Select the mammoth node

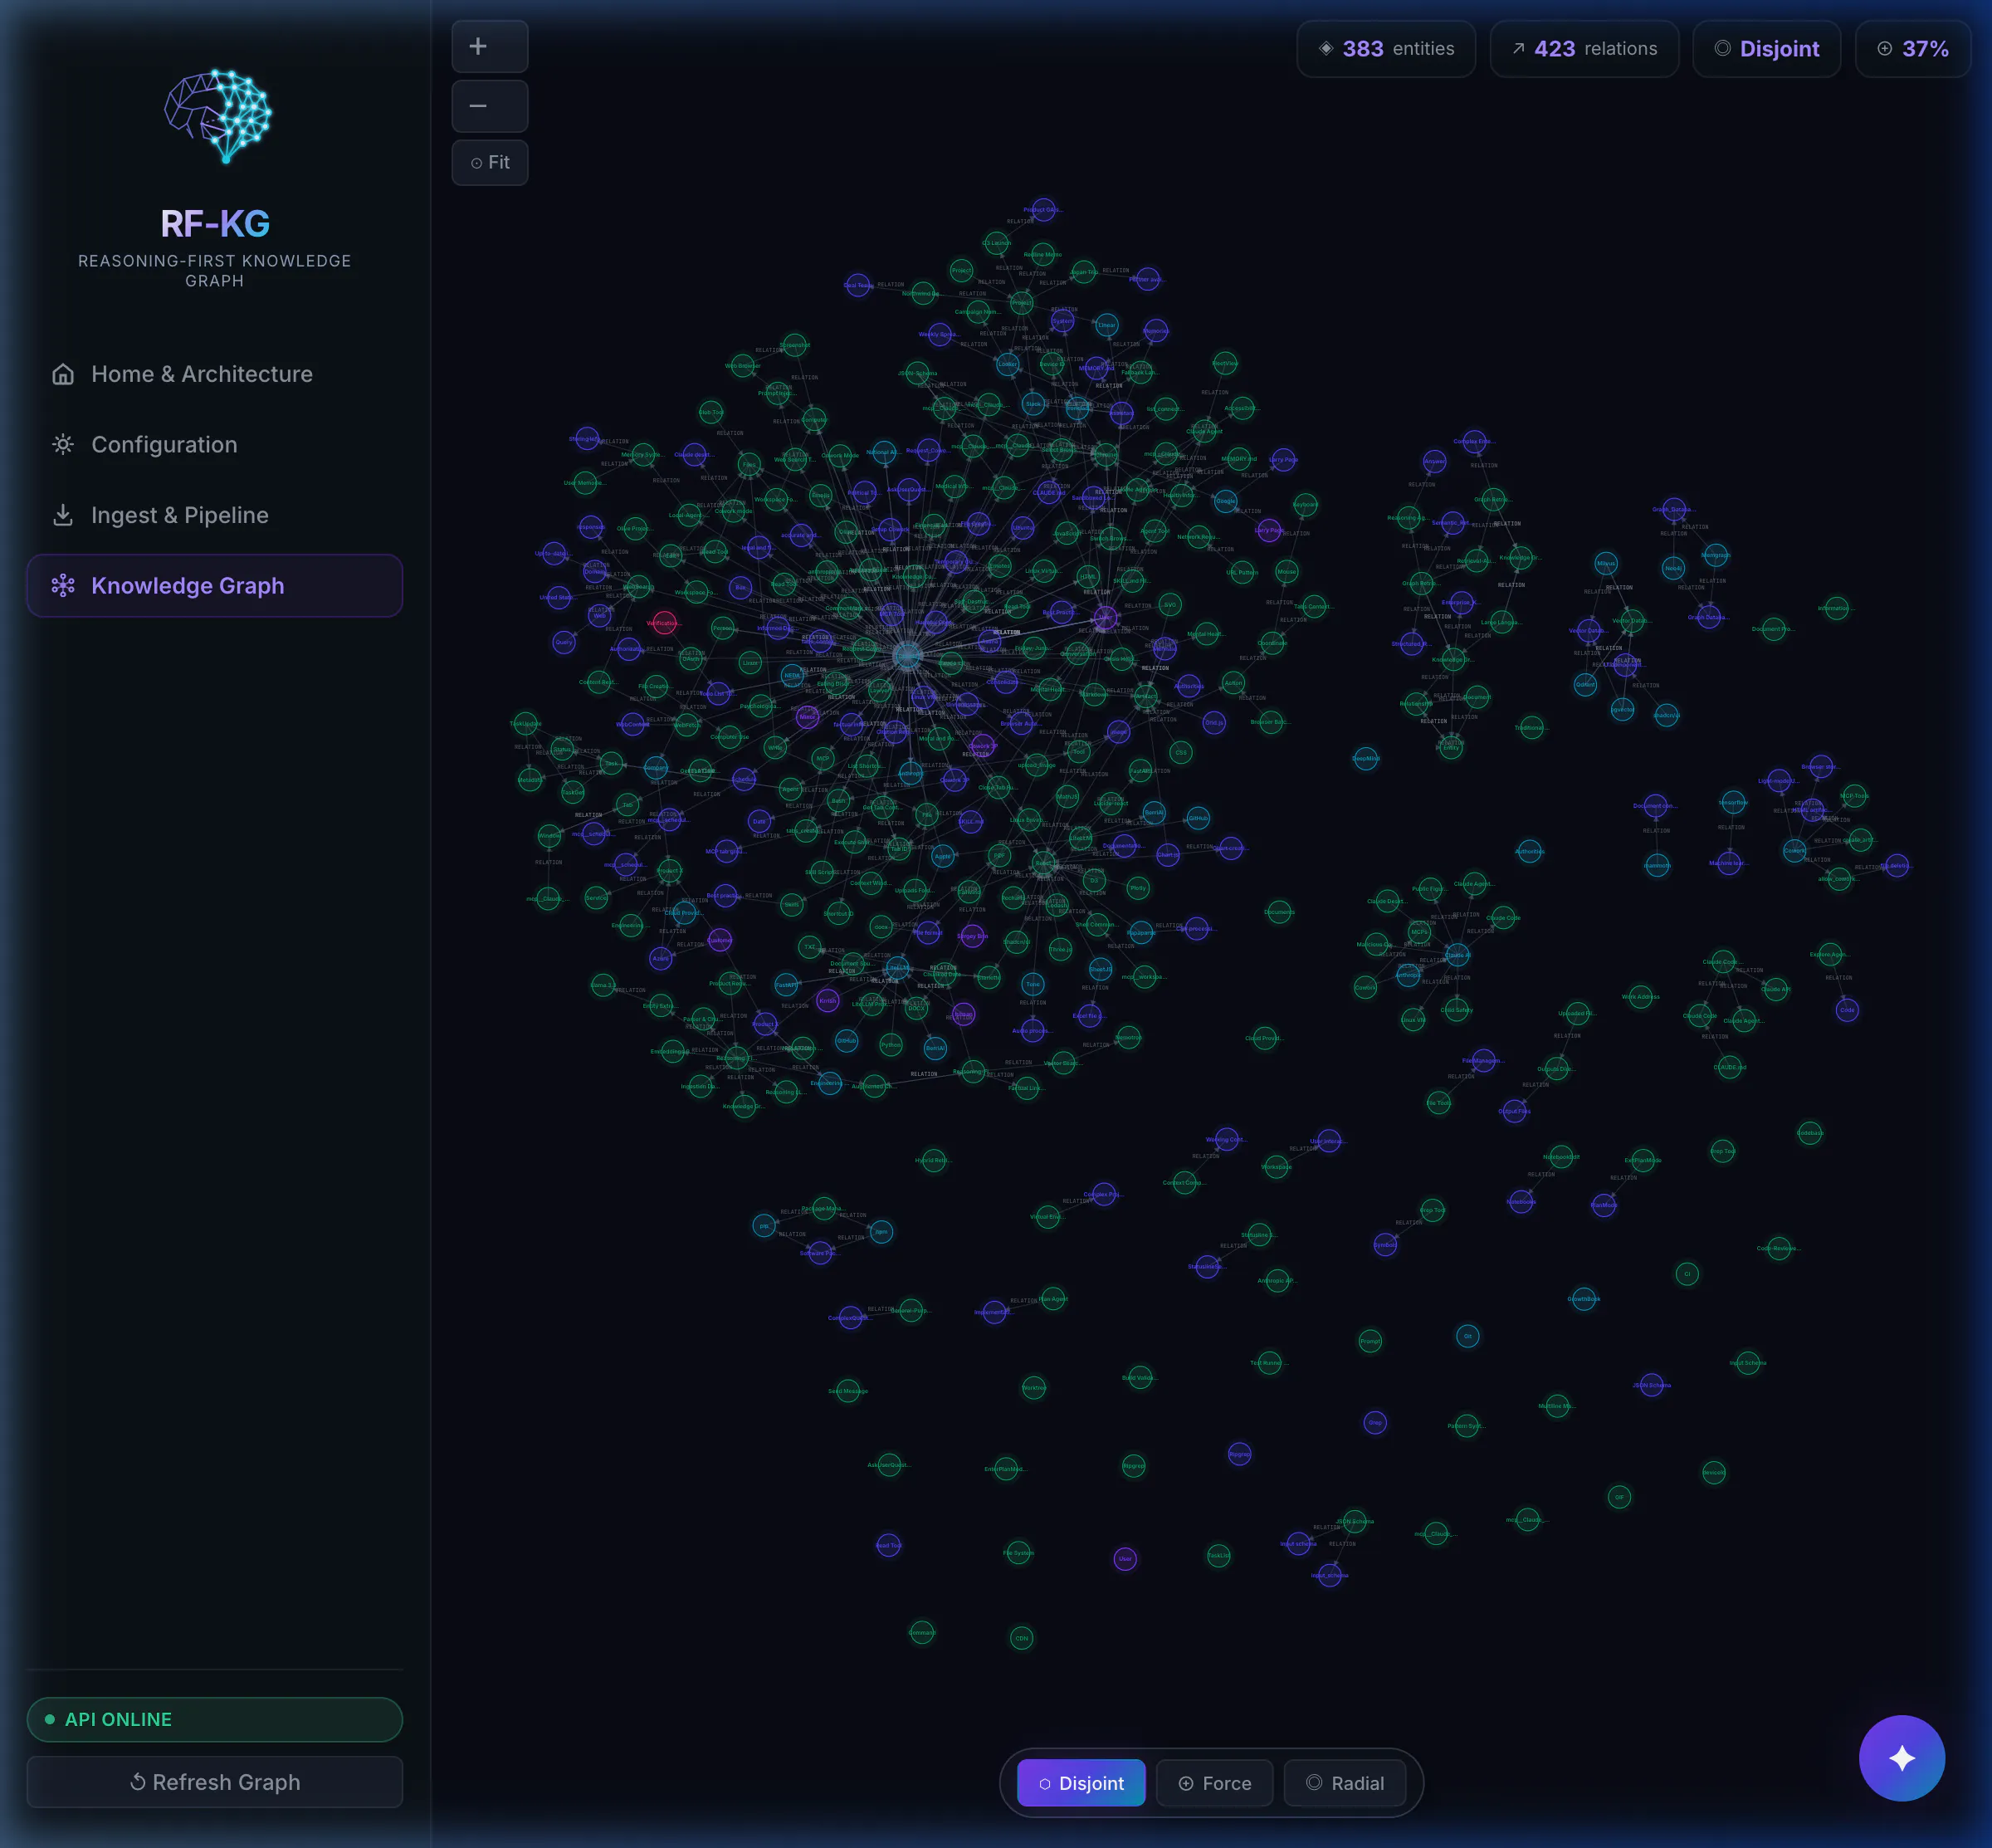coord(1657,865)
